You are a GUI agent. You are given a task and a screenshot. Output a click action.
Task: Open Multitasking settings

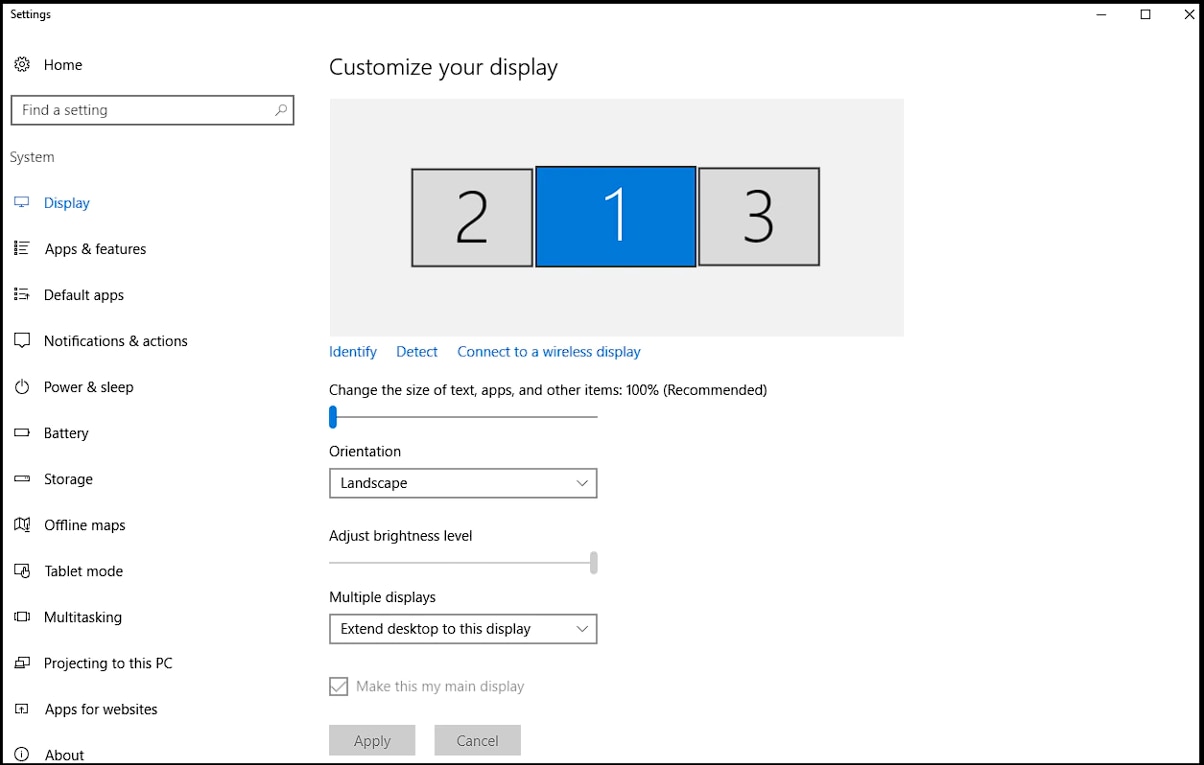click(x=83, y=617)
